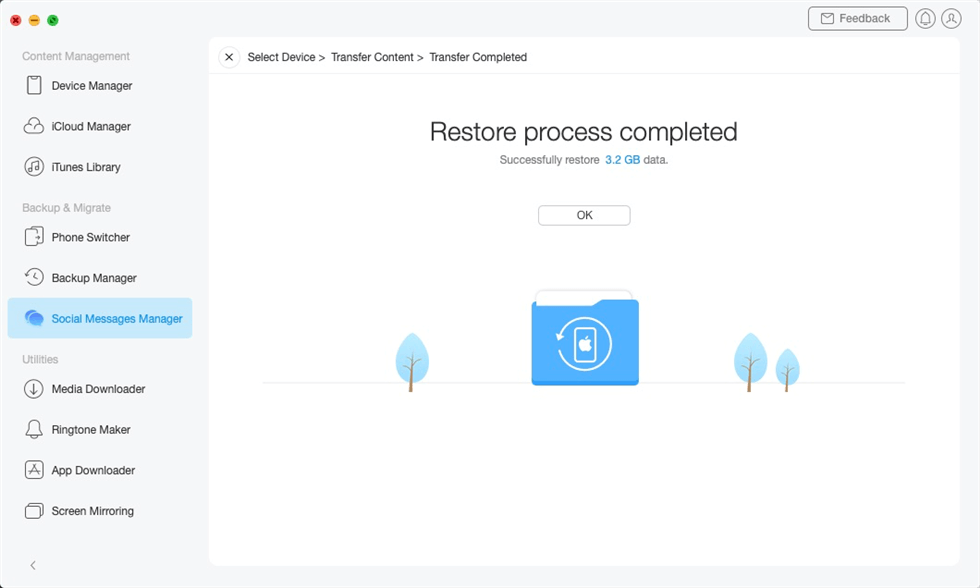
Task: Open notifications bell in top bar
Action: pos(925,19)
